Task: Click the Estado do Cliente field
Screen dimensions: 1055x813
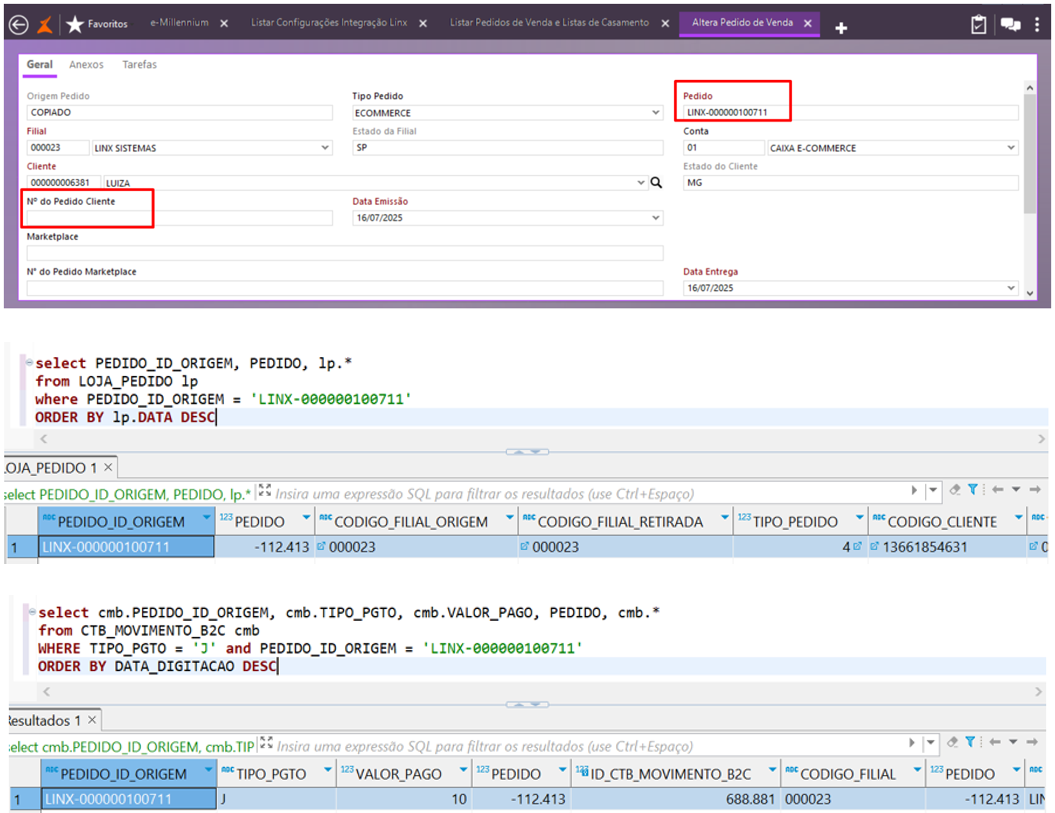Action: (x=850, y=182)
